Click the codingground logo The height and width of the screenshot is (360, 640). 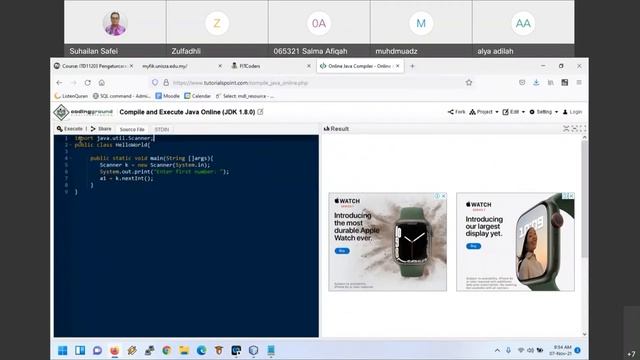[83, 112]
